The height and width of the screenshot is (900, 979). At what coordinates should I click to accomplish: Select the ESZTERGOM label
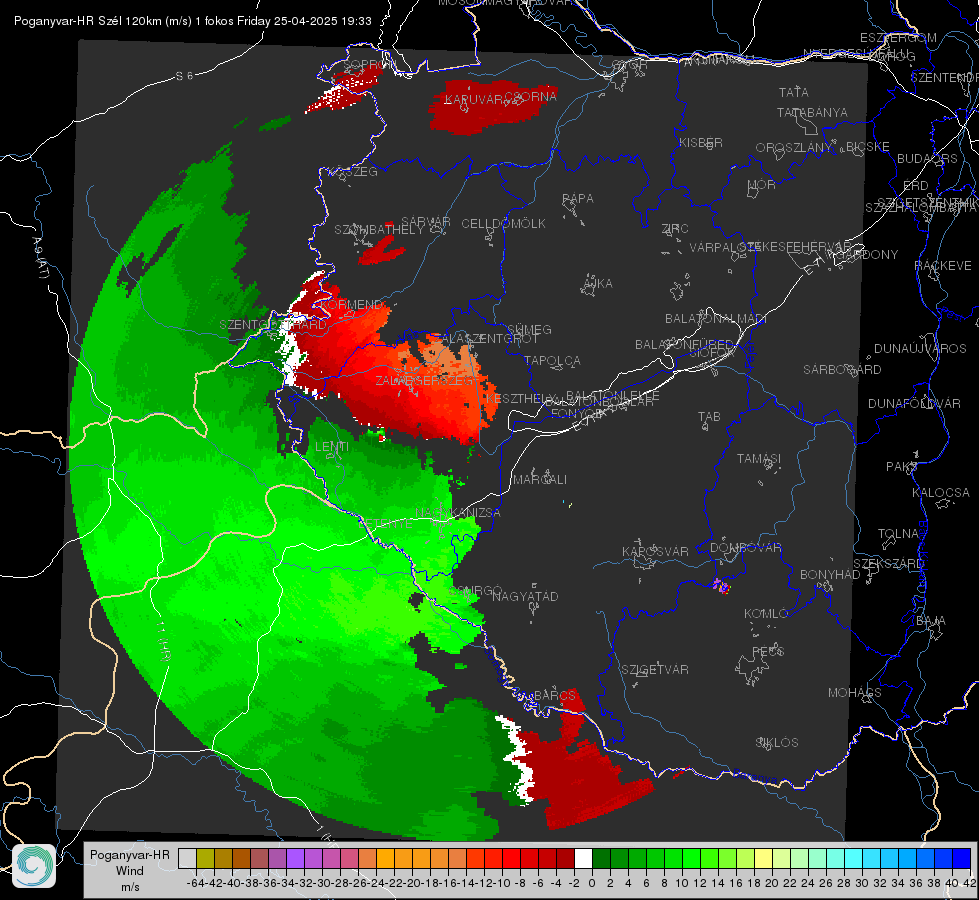point(898,37)
